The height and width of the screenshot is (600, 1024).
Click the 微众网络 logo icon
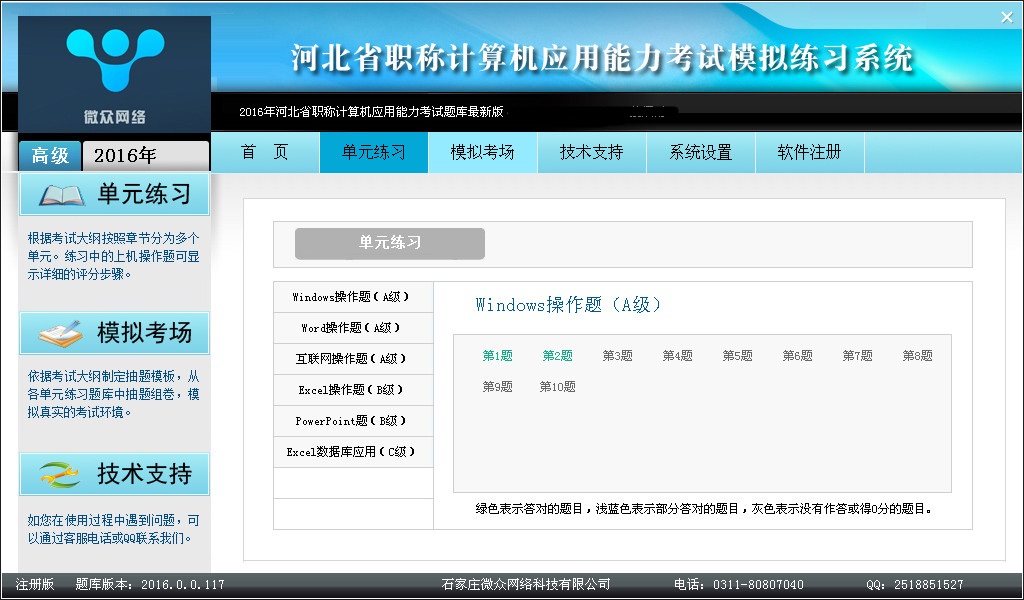[114, 62]
